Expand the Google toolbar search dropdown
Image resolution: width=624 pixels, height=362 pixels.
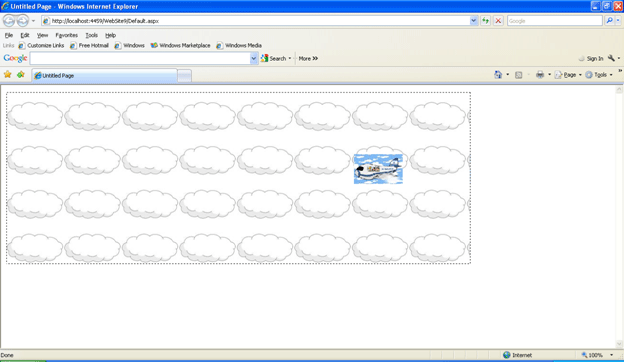pyautogui.click(x=254, y=58)
